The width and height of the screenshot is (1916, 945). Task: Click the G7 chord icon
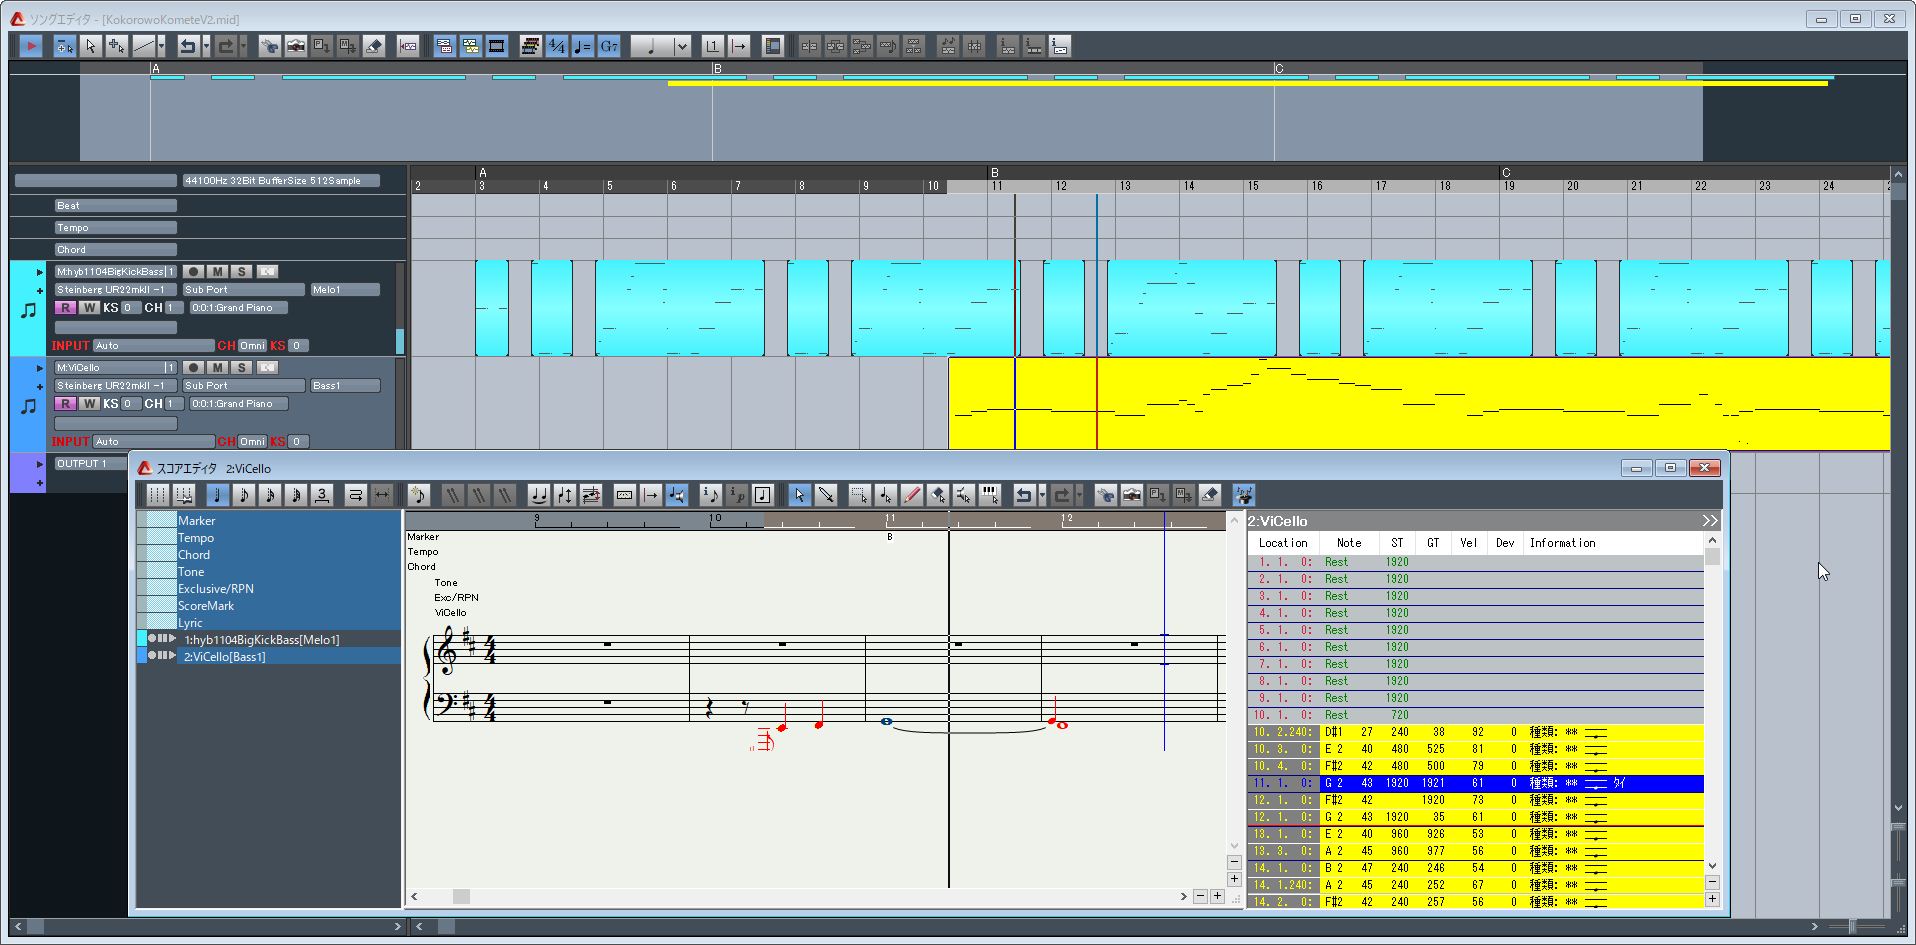(609, 46)
